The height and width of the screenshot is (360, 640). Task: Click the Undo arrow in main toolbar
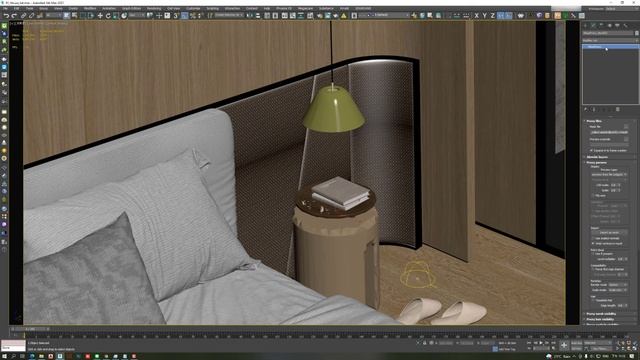(7, 16)
